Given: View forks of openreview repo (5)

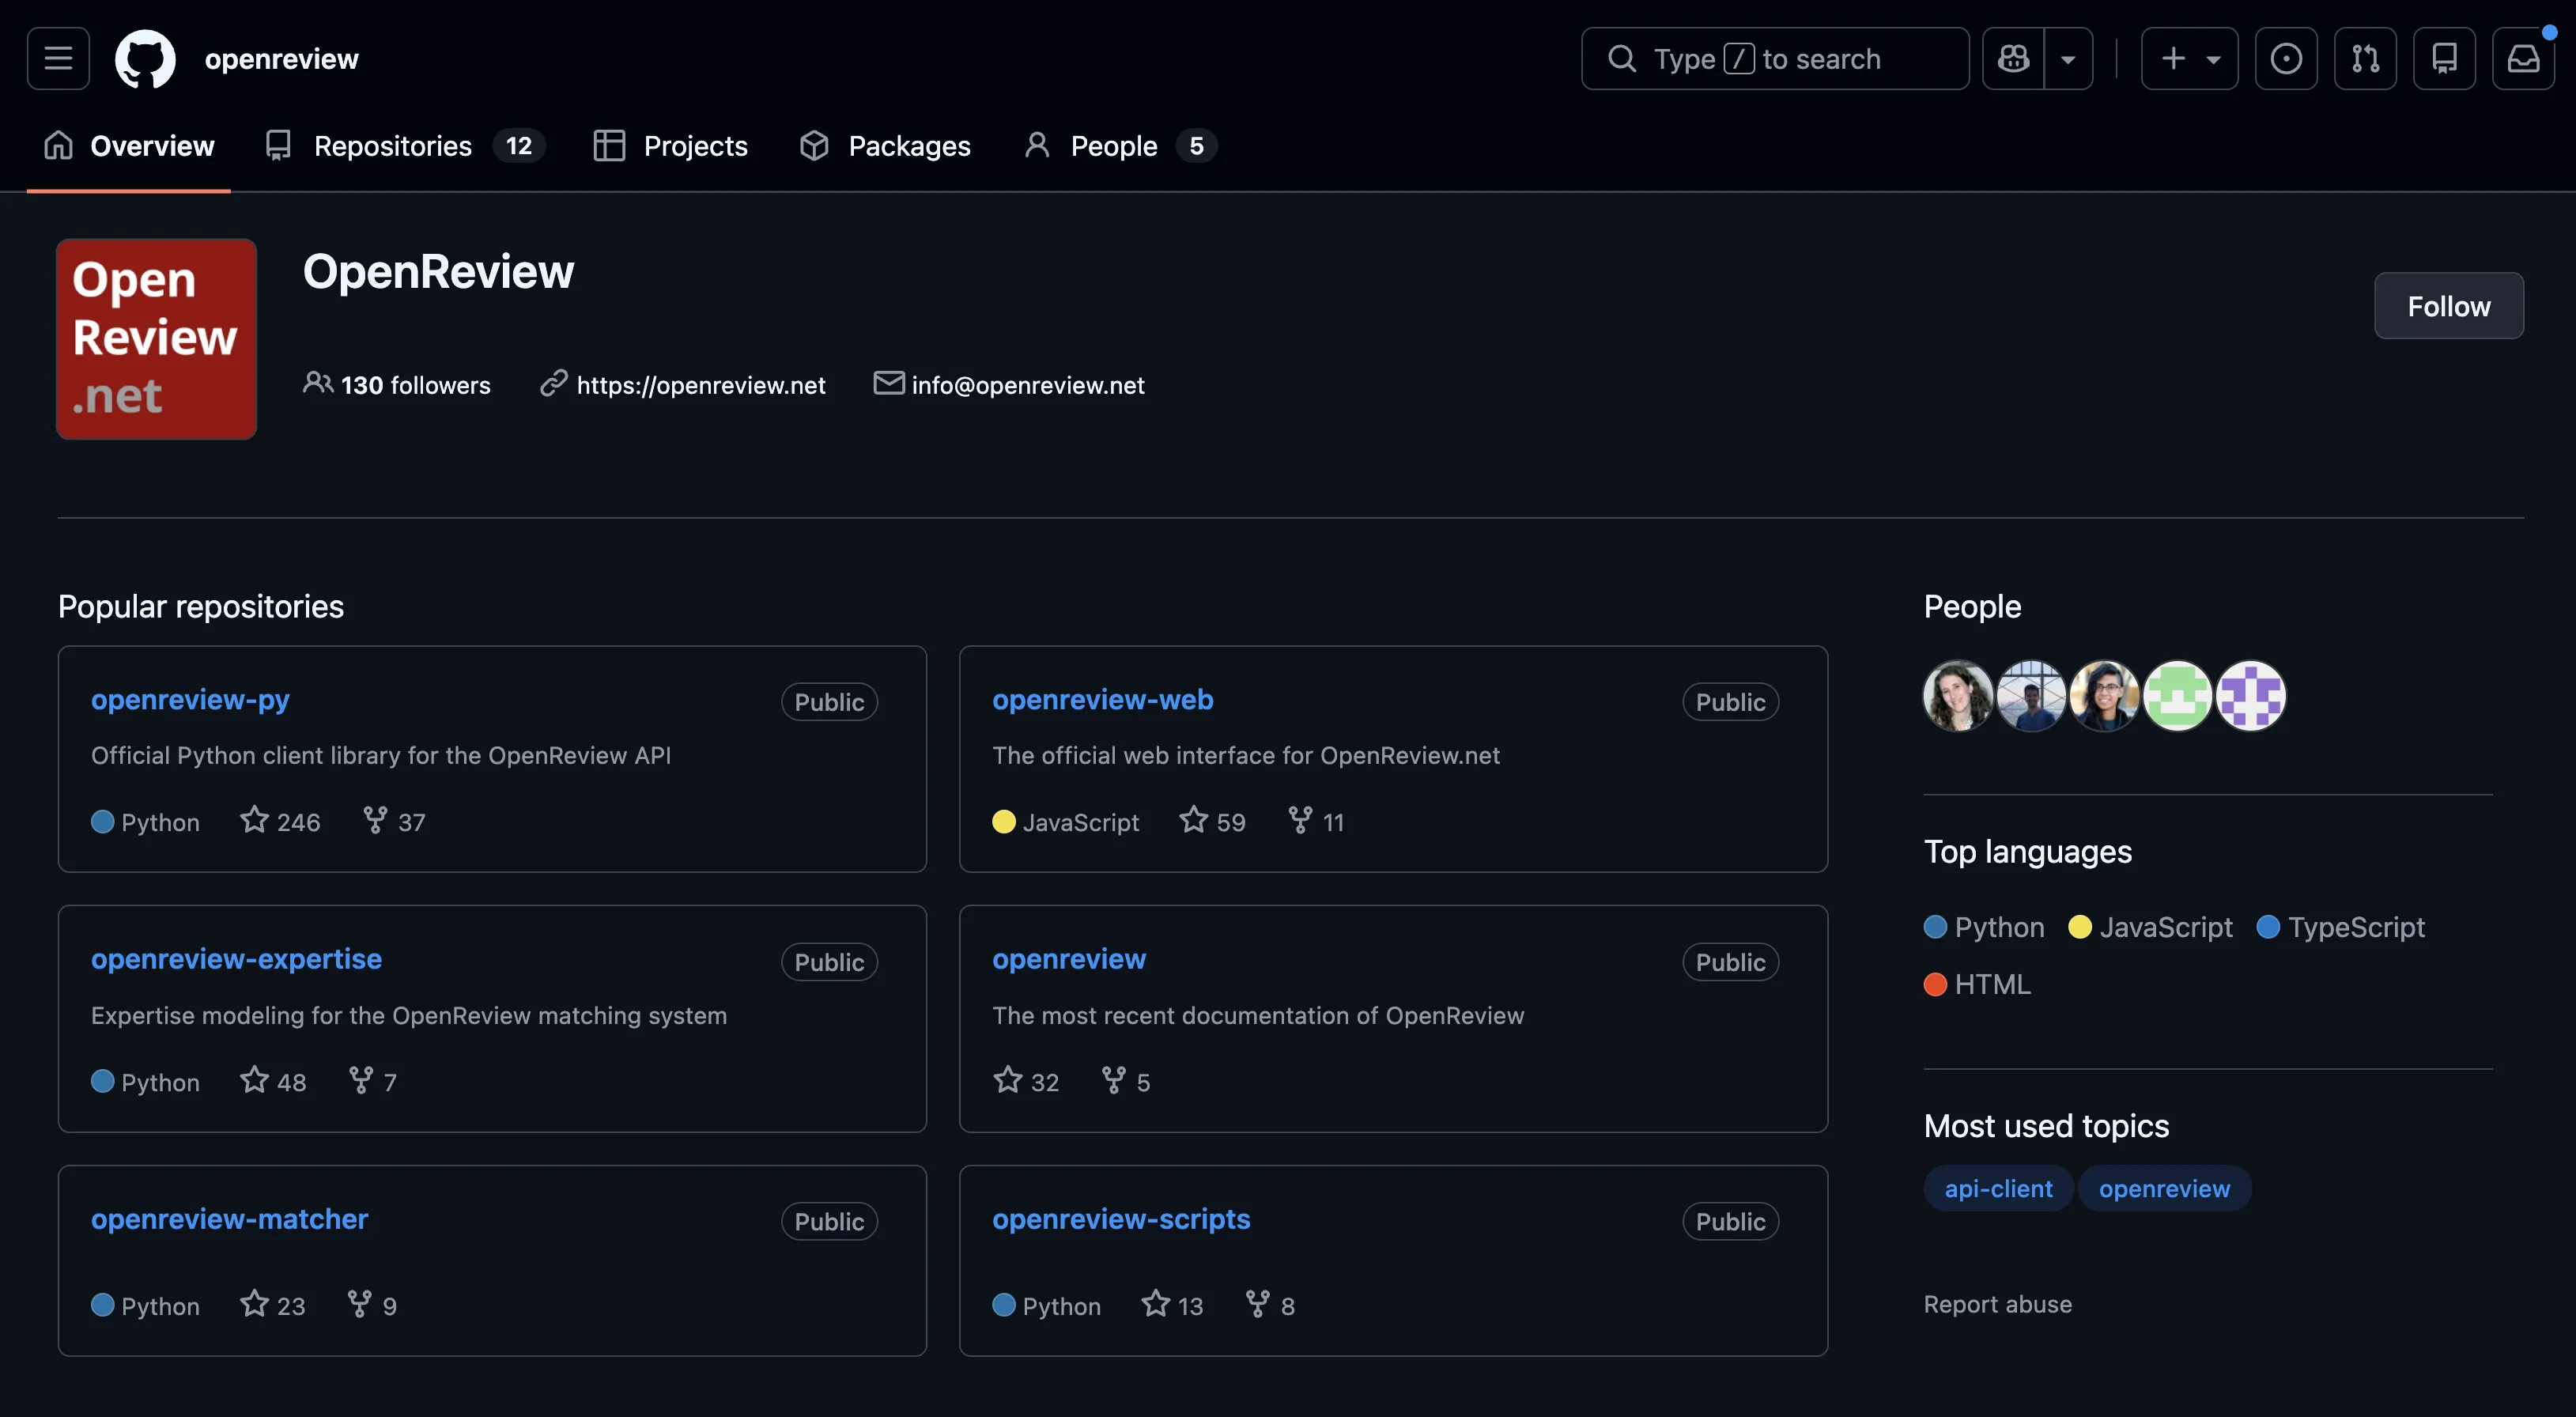Looking at the screenshot, I should [1125, 1082].
